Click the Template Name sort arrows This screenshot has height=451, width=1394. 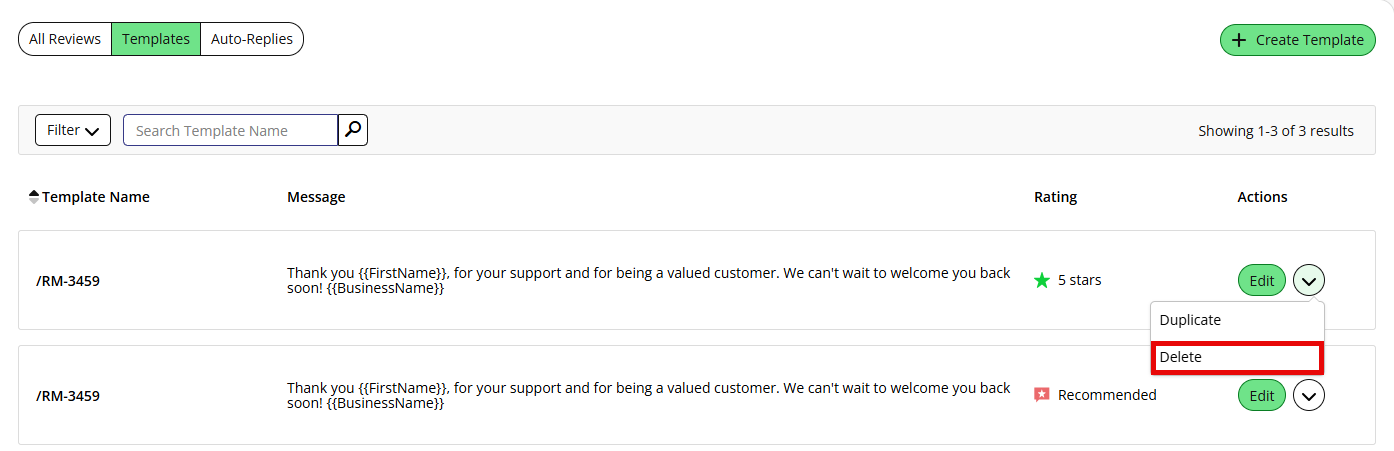click(x=34, y=197)
